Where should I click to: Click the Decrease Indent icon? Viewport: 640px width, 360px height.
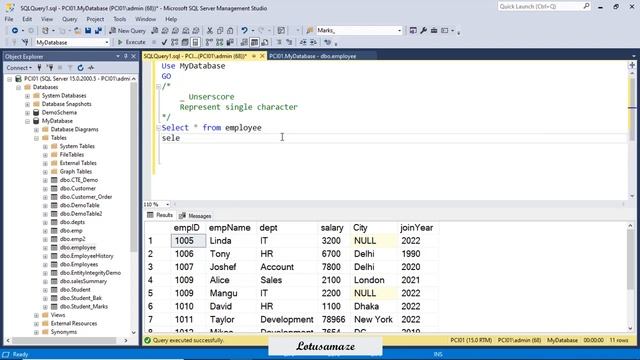[x=303, y=42]
